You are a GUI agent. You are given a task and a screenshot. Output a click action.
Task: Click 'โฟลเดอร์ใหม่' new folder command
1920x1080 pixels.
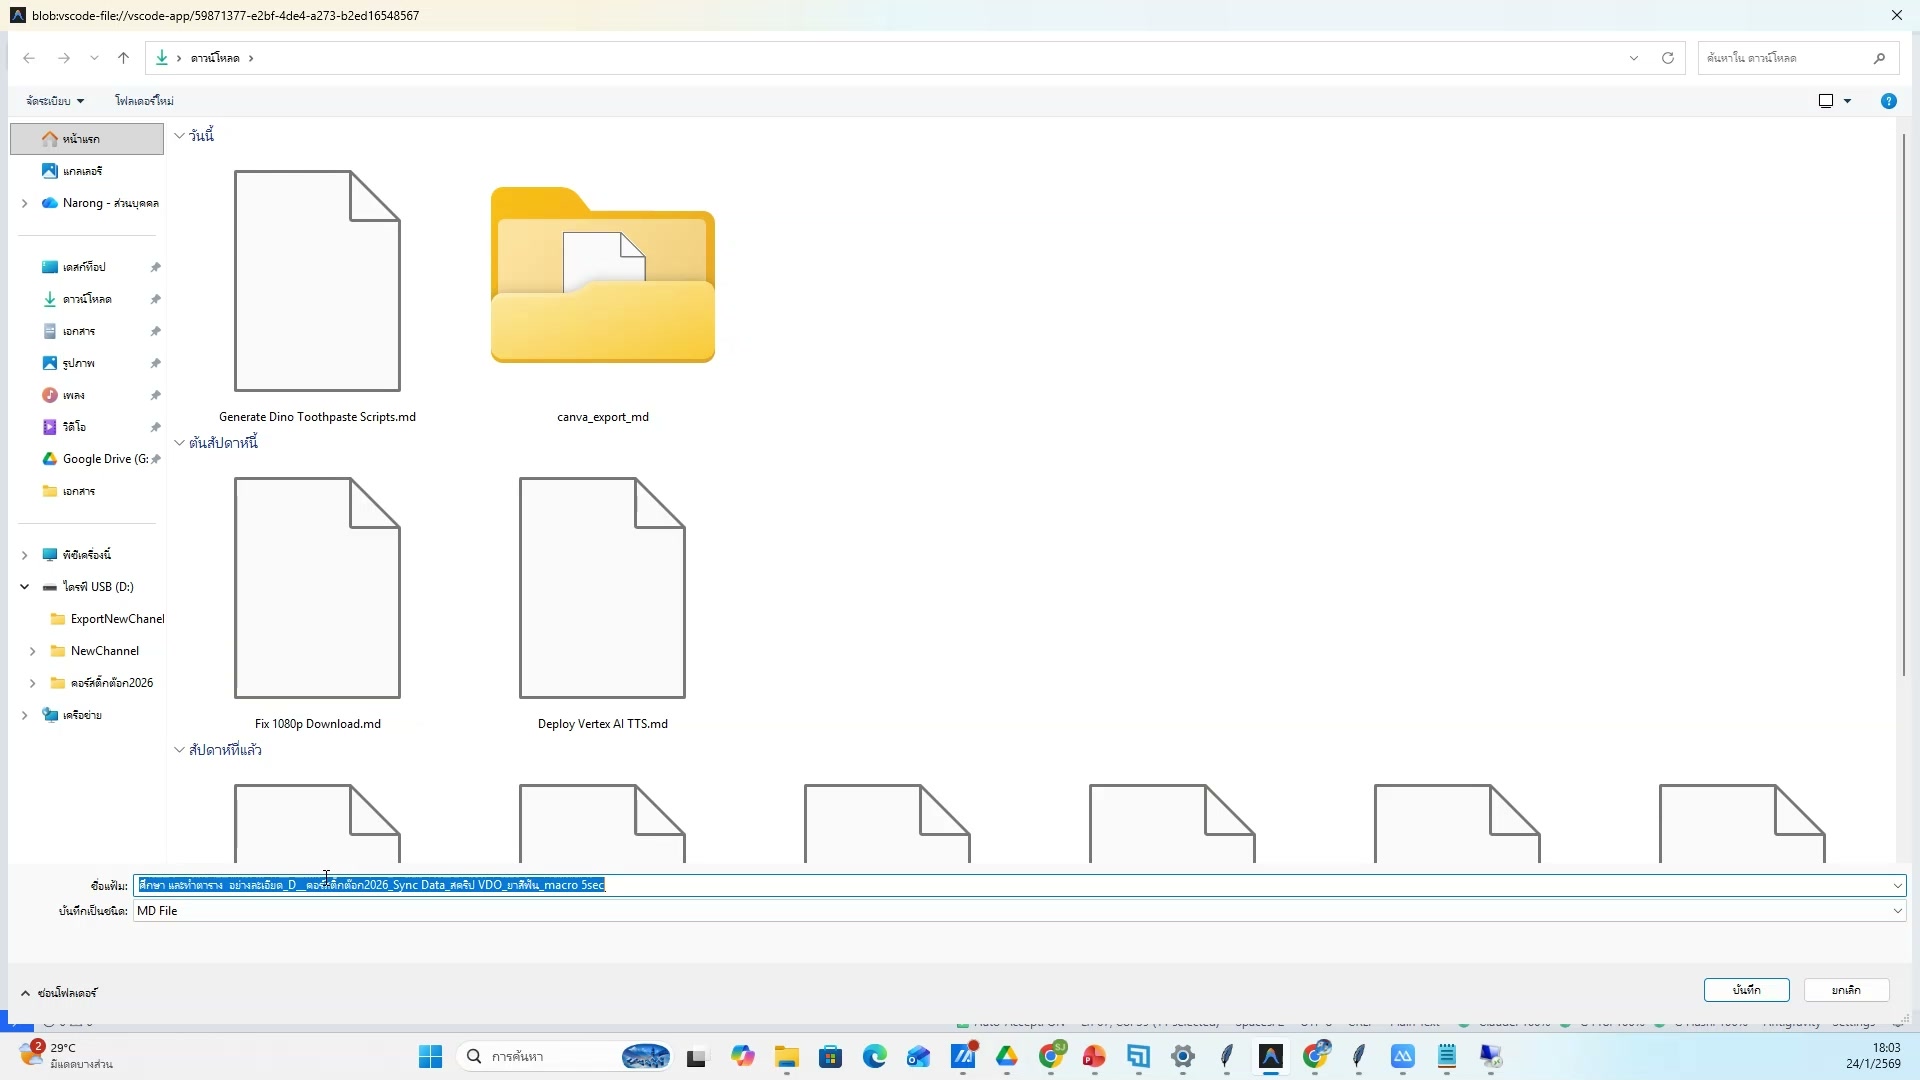[x=144, y=101]
